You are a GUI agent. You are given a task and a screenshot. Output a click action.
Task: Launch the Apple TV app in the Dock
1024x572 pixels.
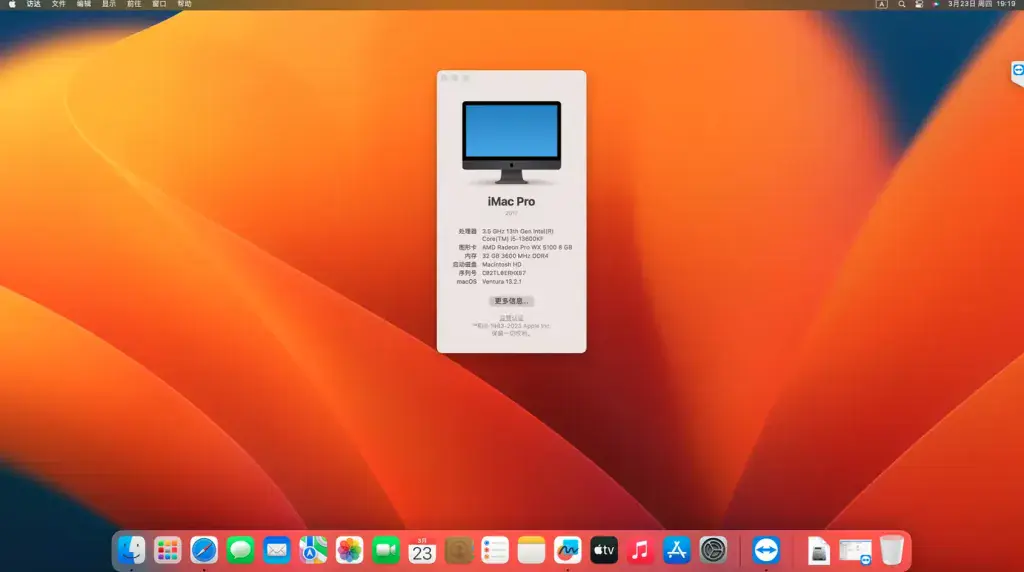coord(604,550)
